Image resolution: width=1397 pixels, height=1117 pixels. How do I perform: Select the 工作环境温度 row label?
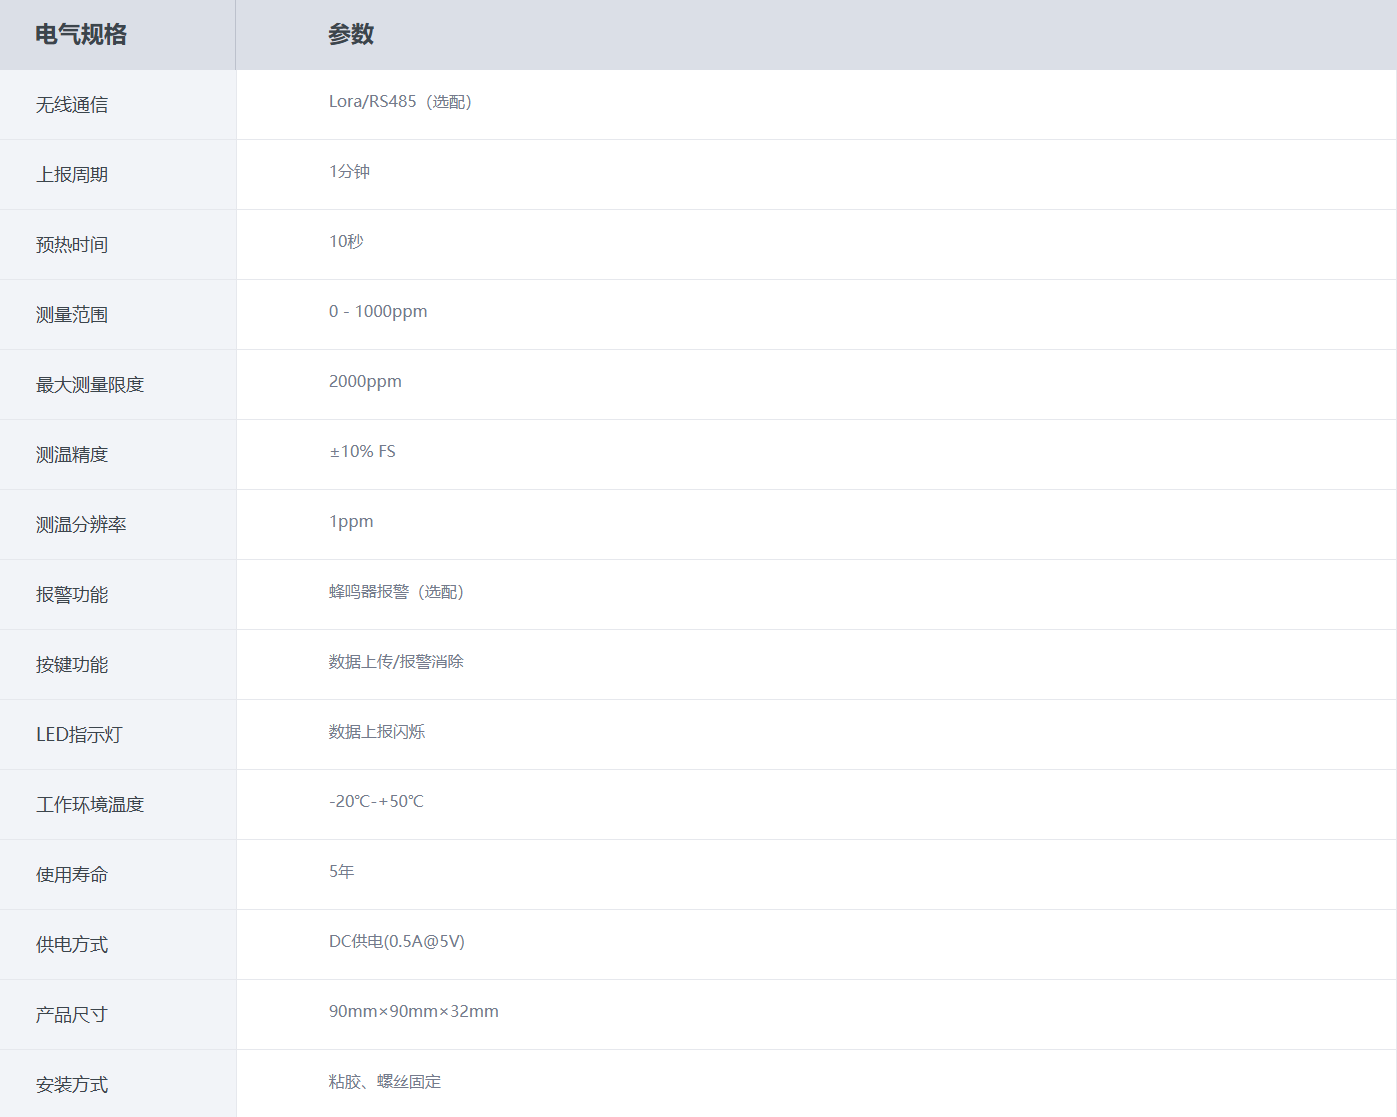pyautogui.click(x=90, y=805)
